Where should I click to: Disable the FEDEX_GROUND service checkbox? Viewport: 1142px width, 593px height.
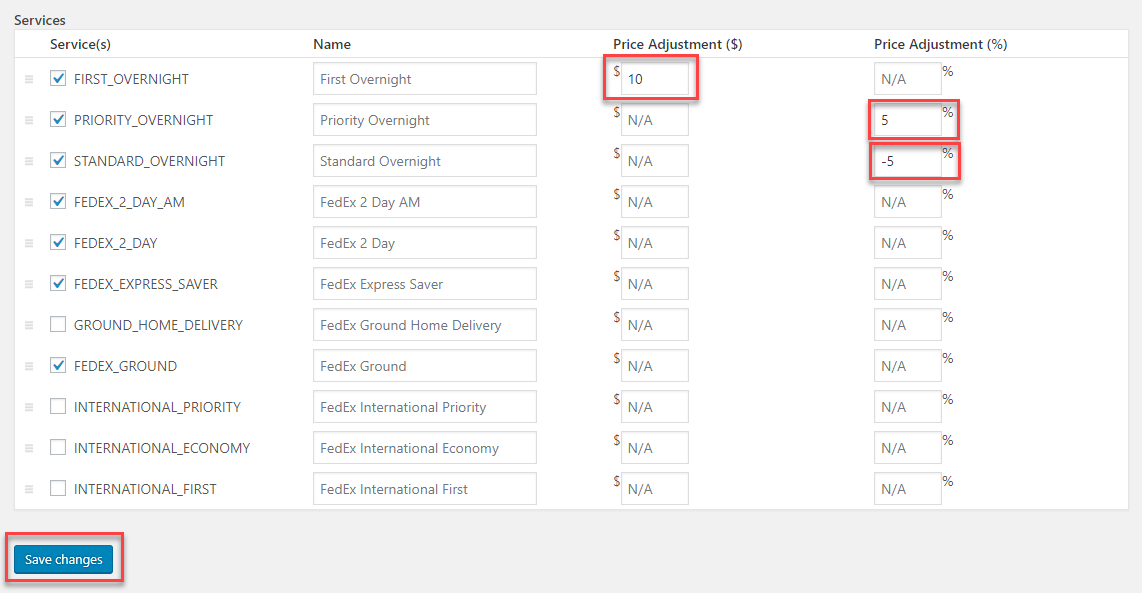[x=58, y=365]
